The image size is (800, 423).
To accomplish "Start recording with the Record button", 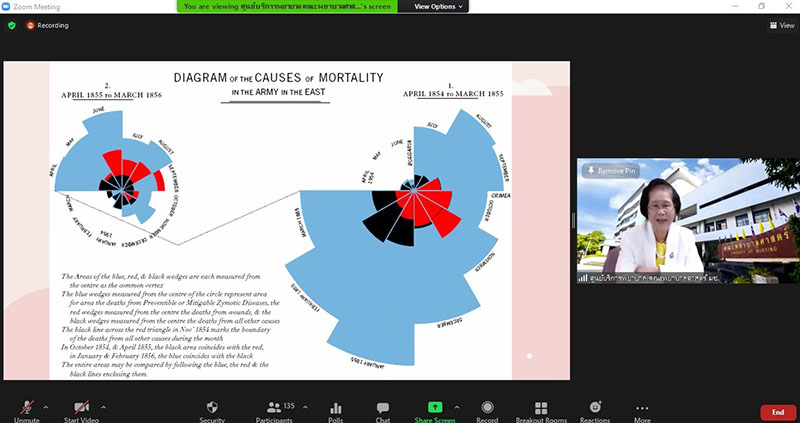I will tap(487, 411).
